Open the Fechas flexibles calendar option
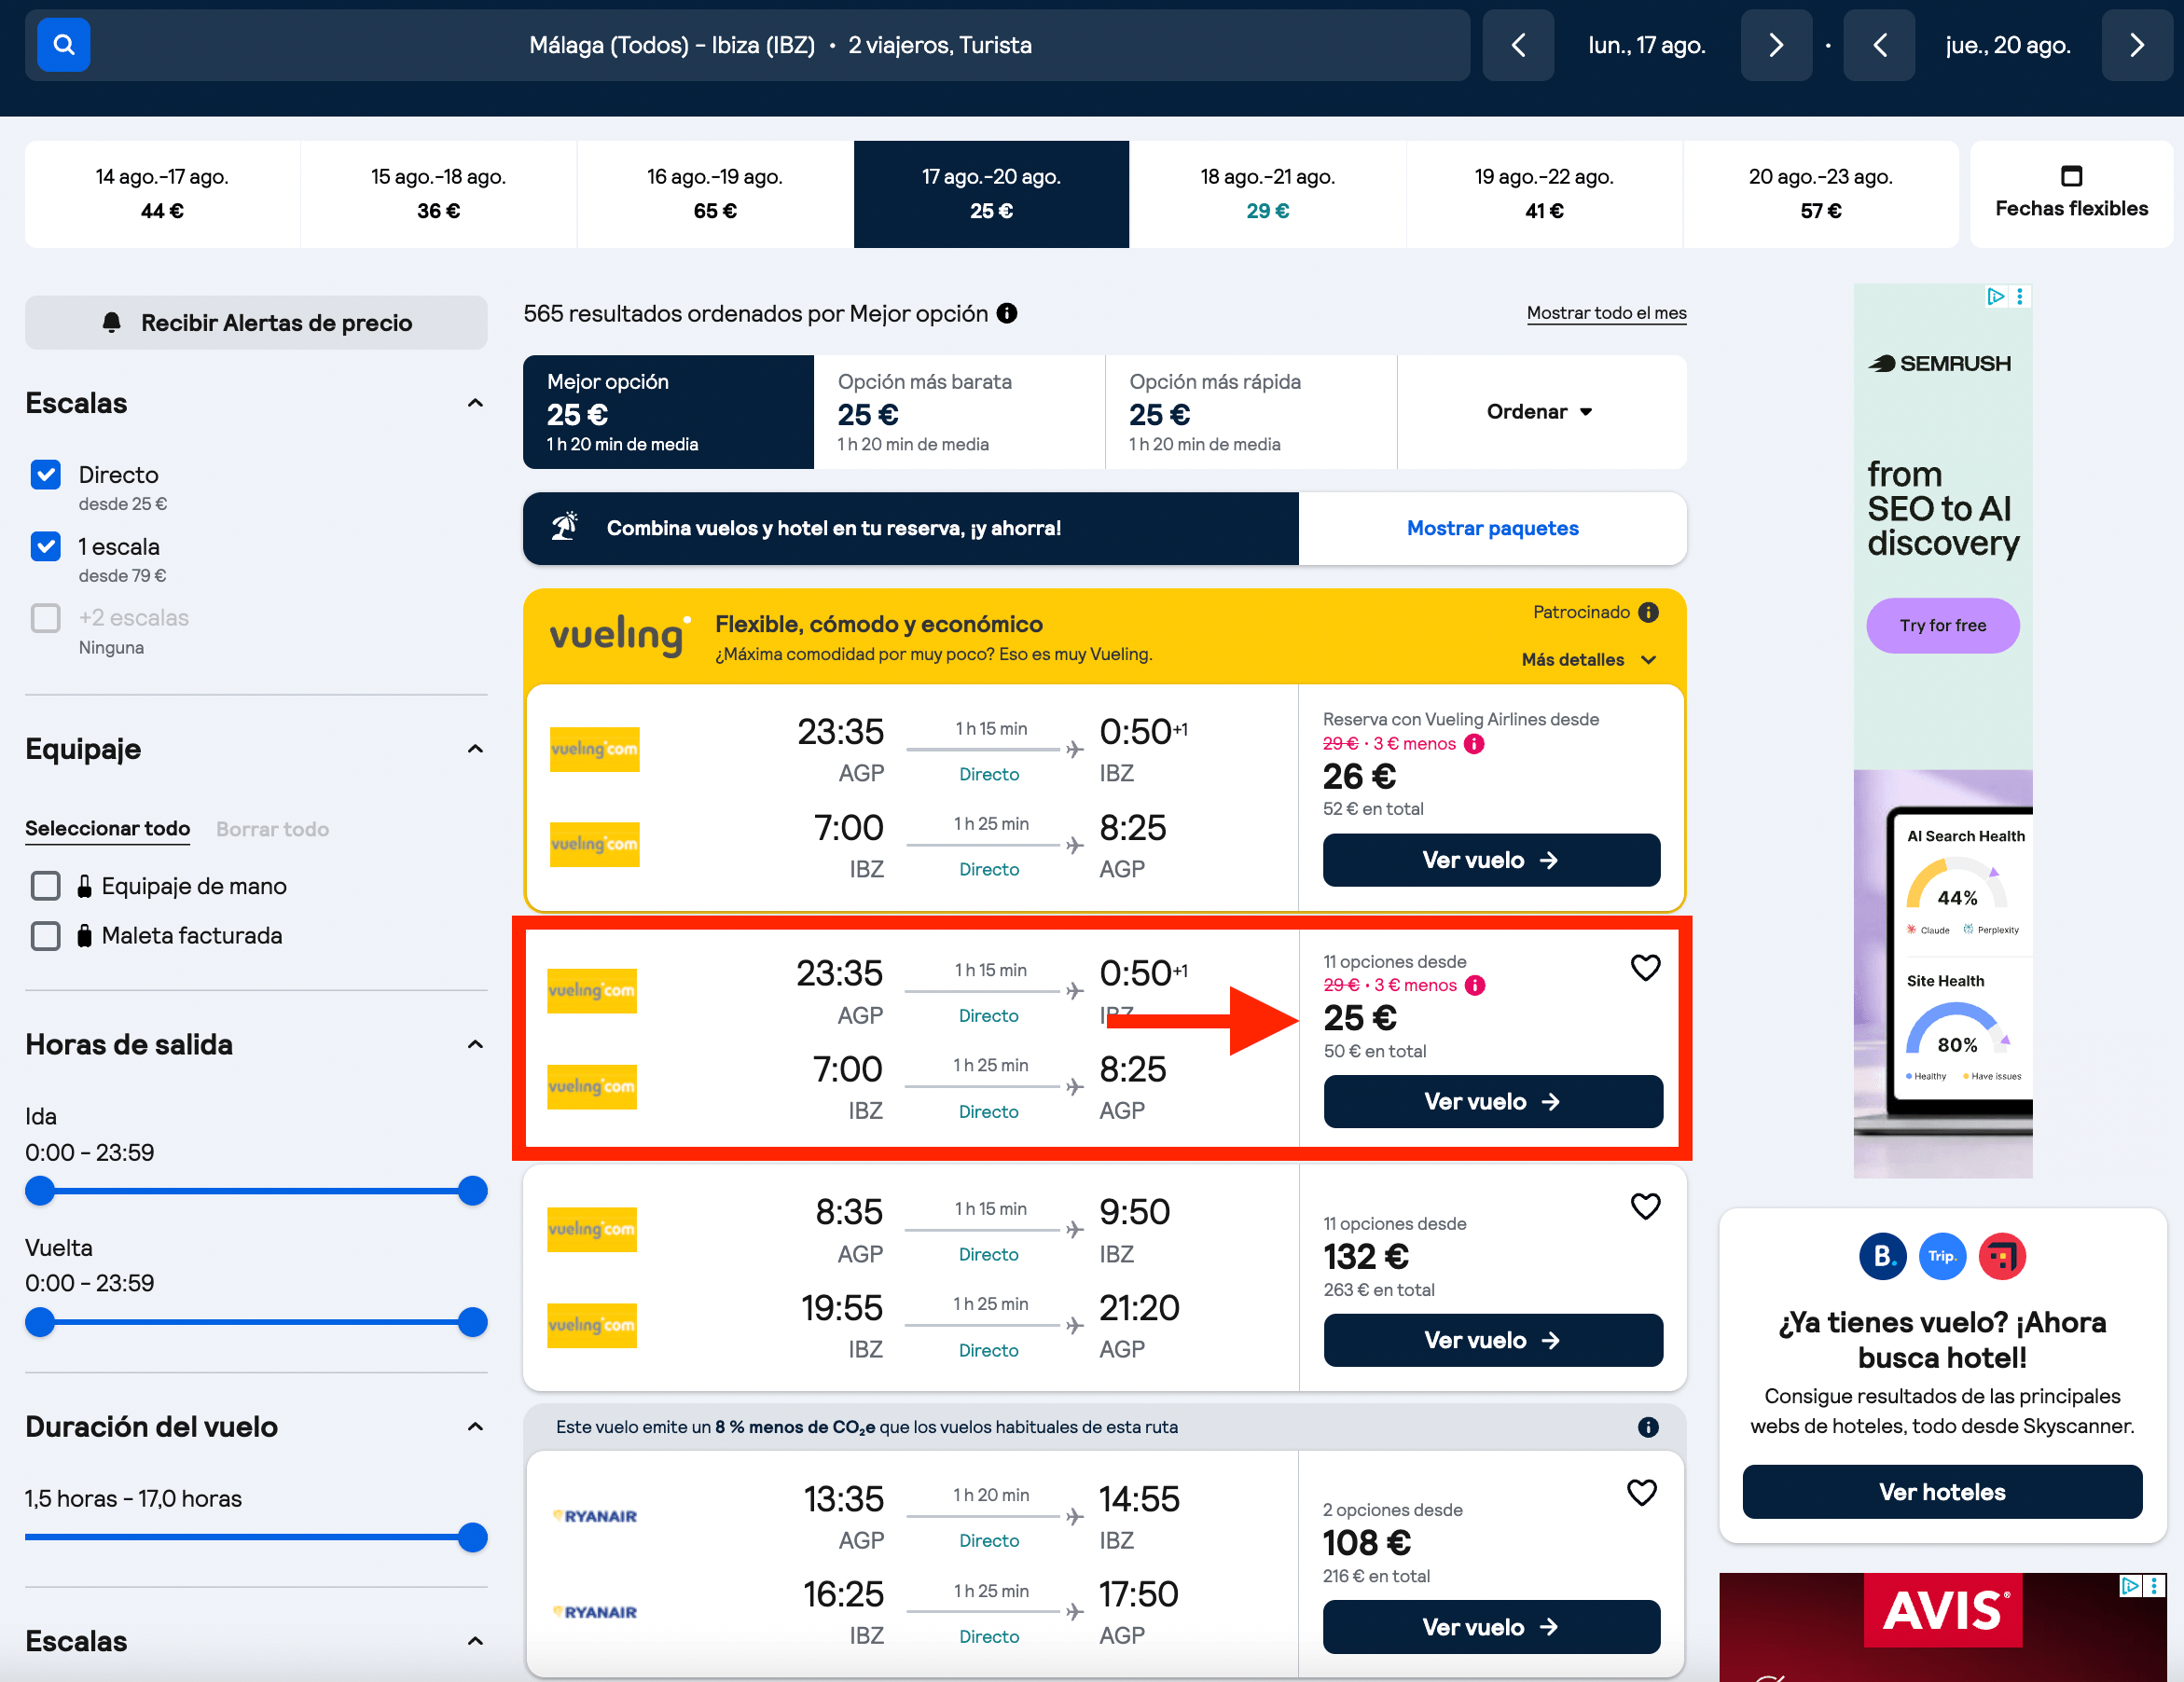This screenshot has height=1682, width=2184. pos(2071,194)
